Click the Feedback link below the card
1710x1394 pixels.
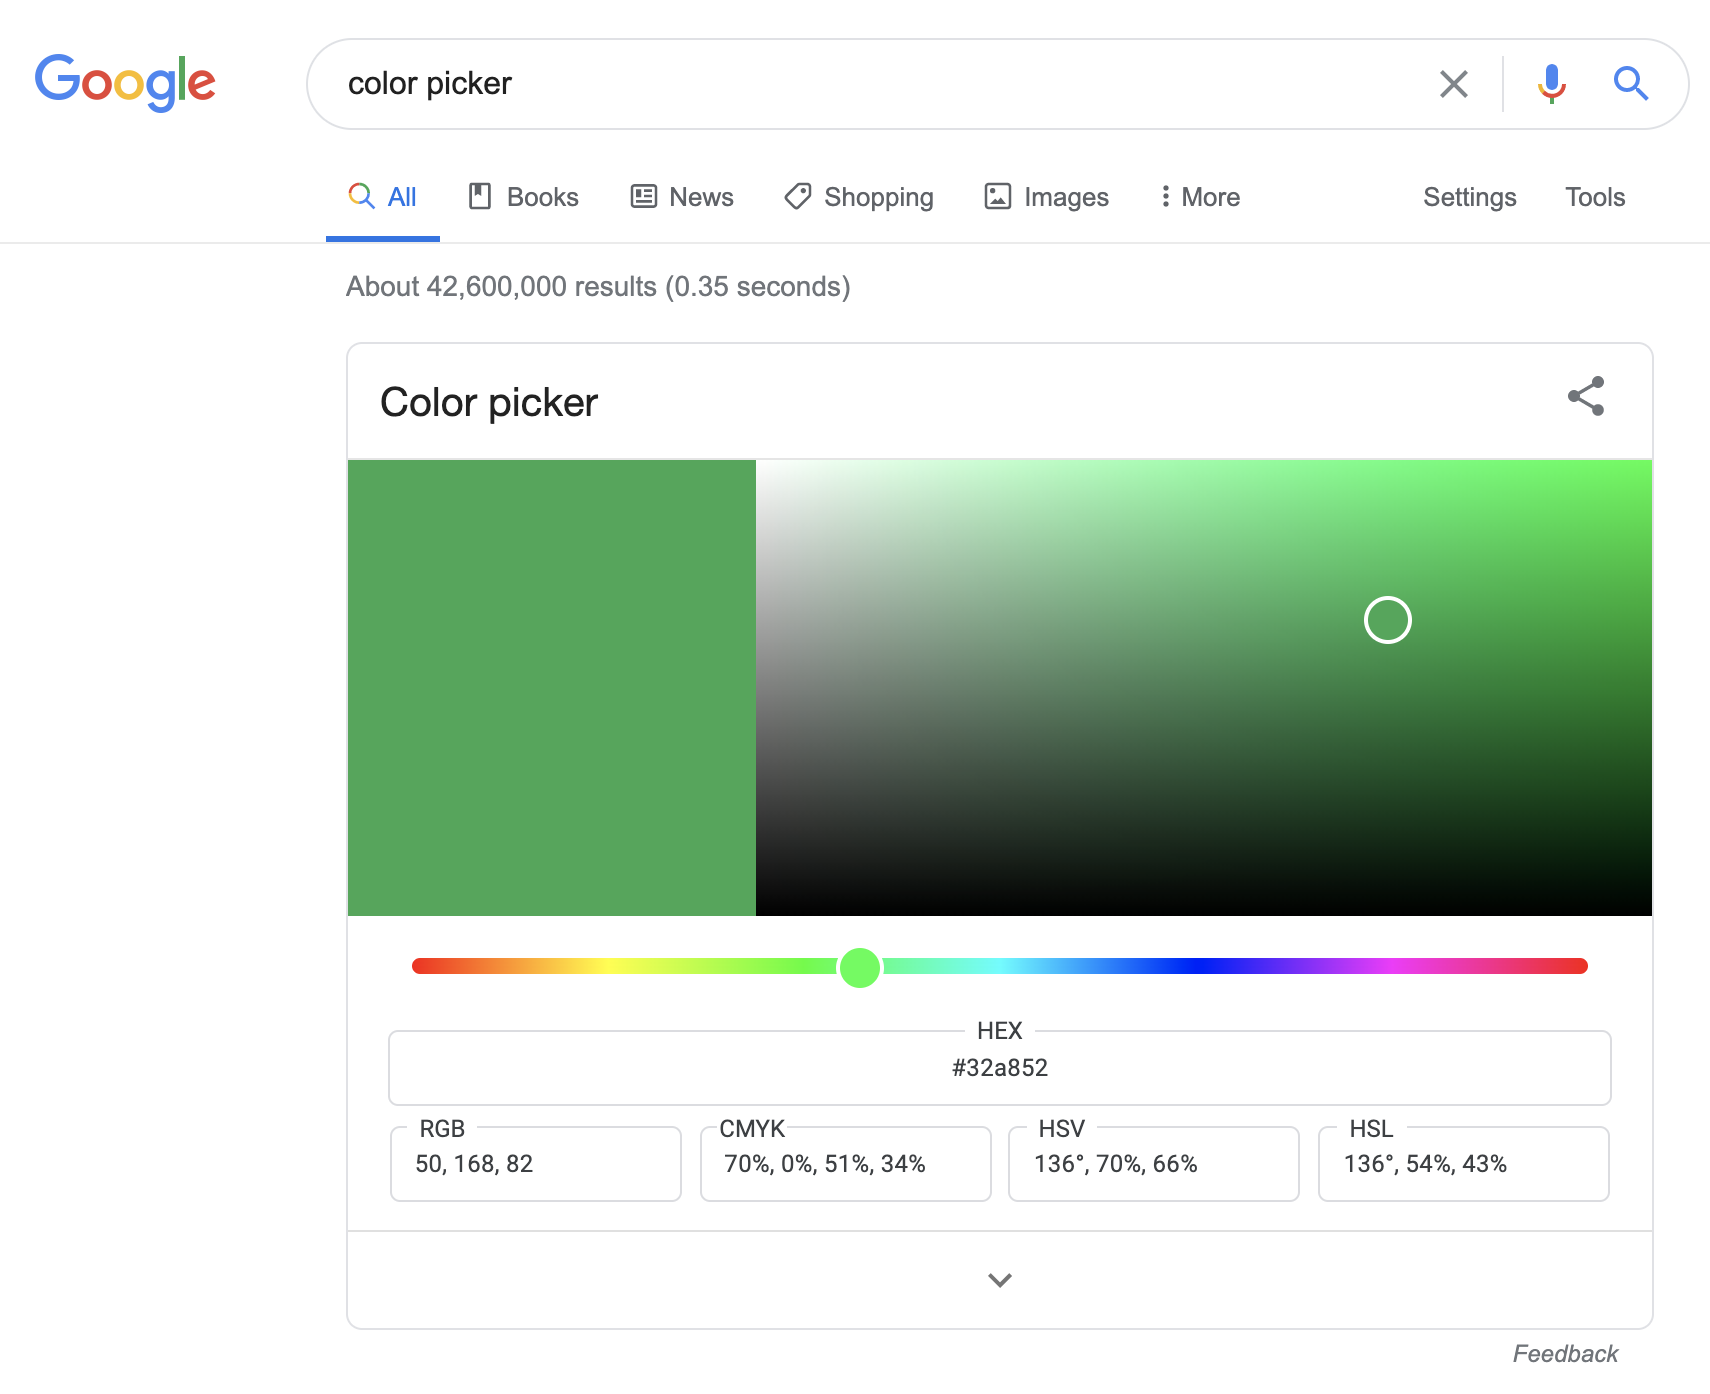pyautogui.click(x=1564, y=1353)
